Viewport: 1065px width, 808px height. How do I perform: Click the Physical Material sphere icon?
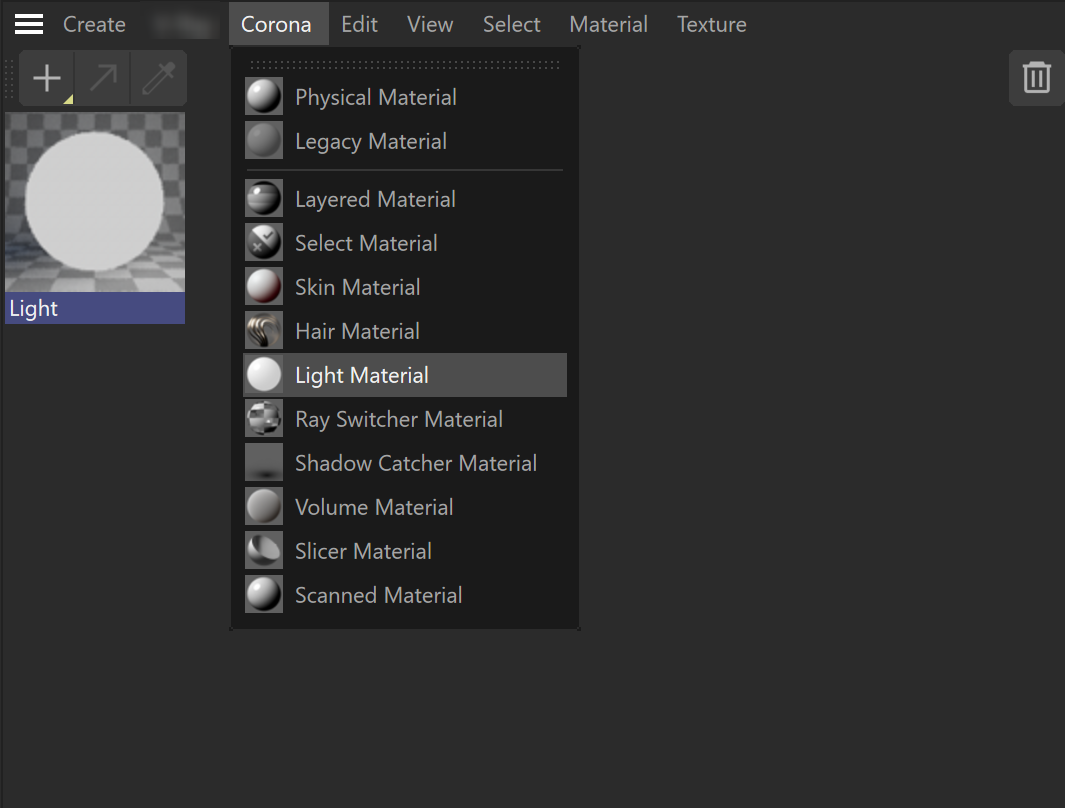point(264,96)
